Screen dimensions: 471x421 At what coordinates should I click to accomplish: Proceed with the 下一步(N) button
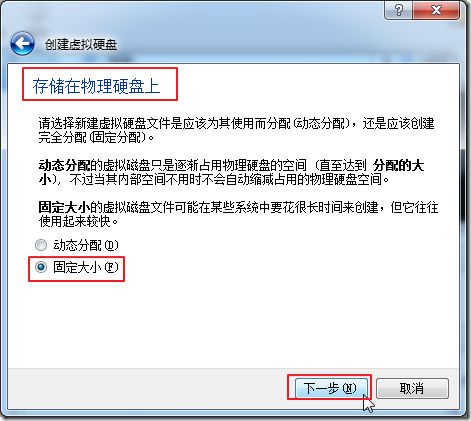[x=330, y=388]
